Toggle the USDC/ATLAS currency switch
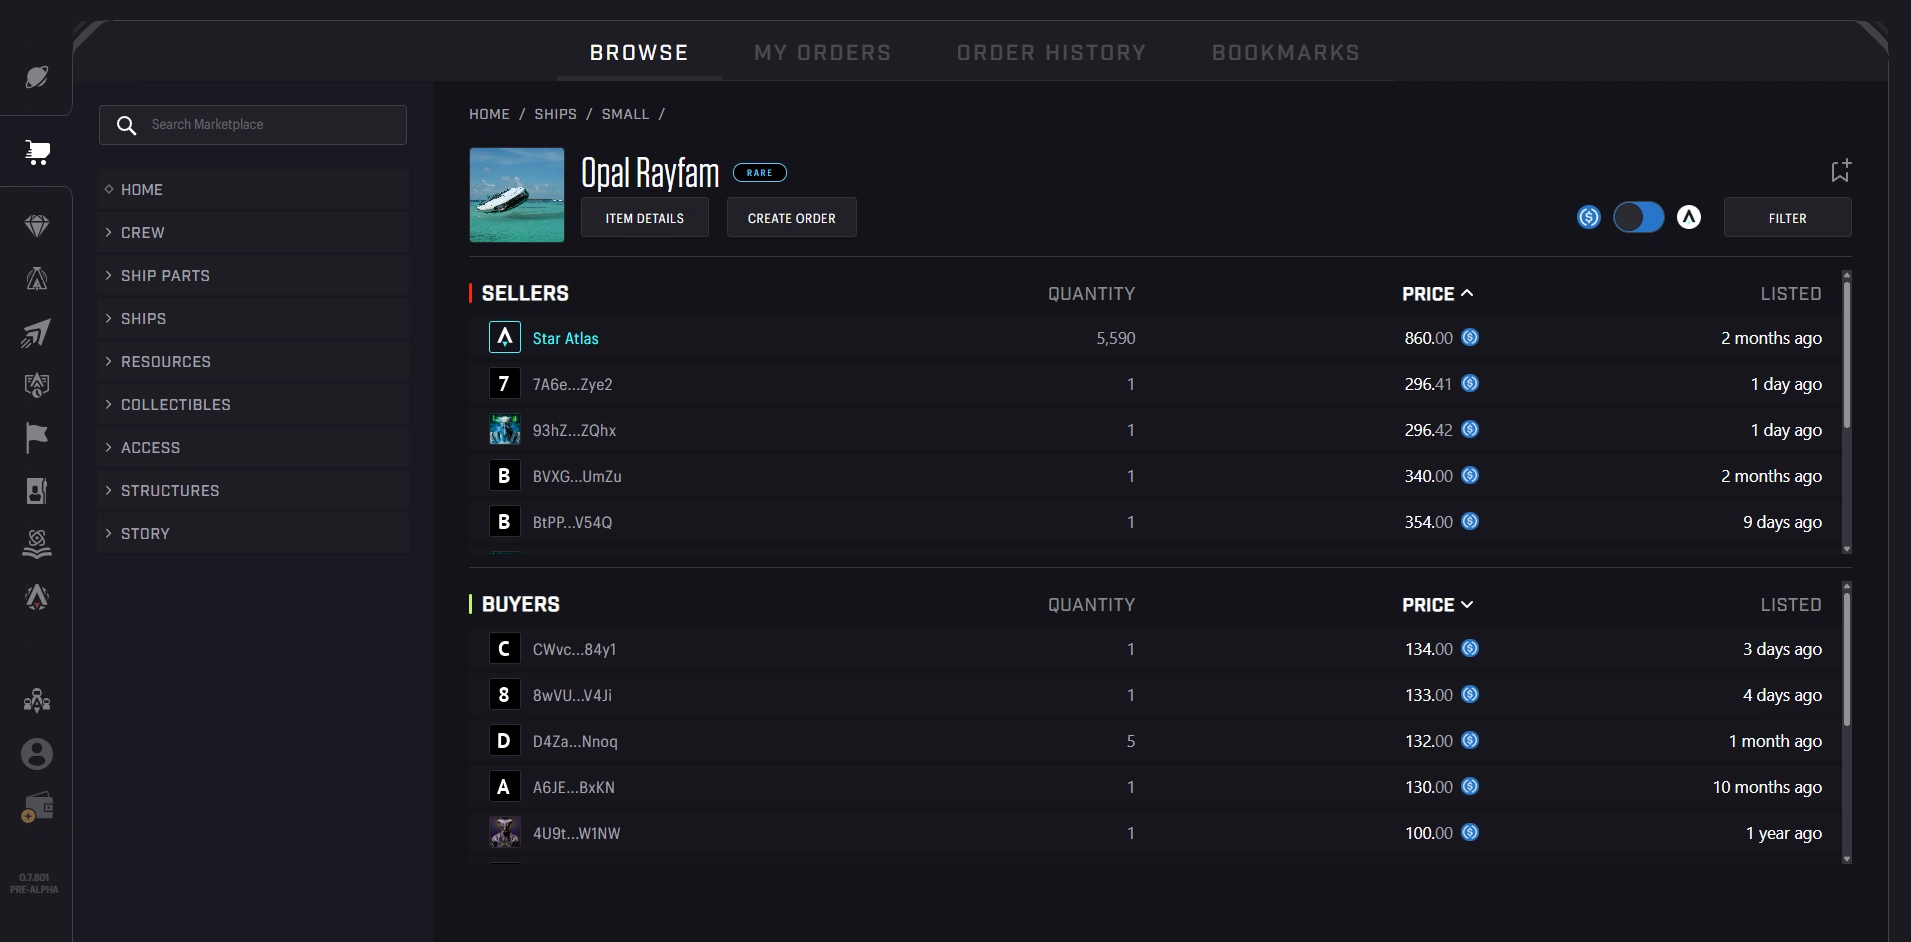The width and height of the screenshot is (1911, 942). [x=1639, y=217]
